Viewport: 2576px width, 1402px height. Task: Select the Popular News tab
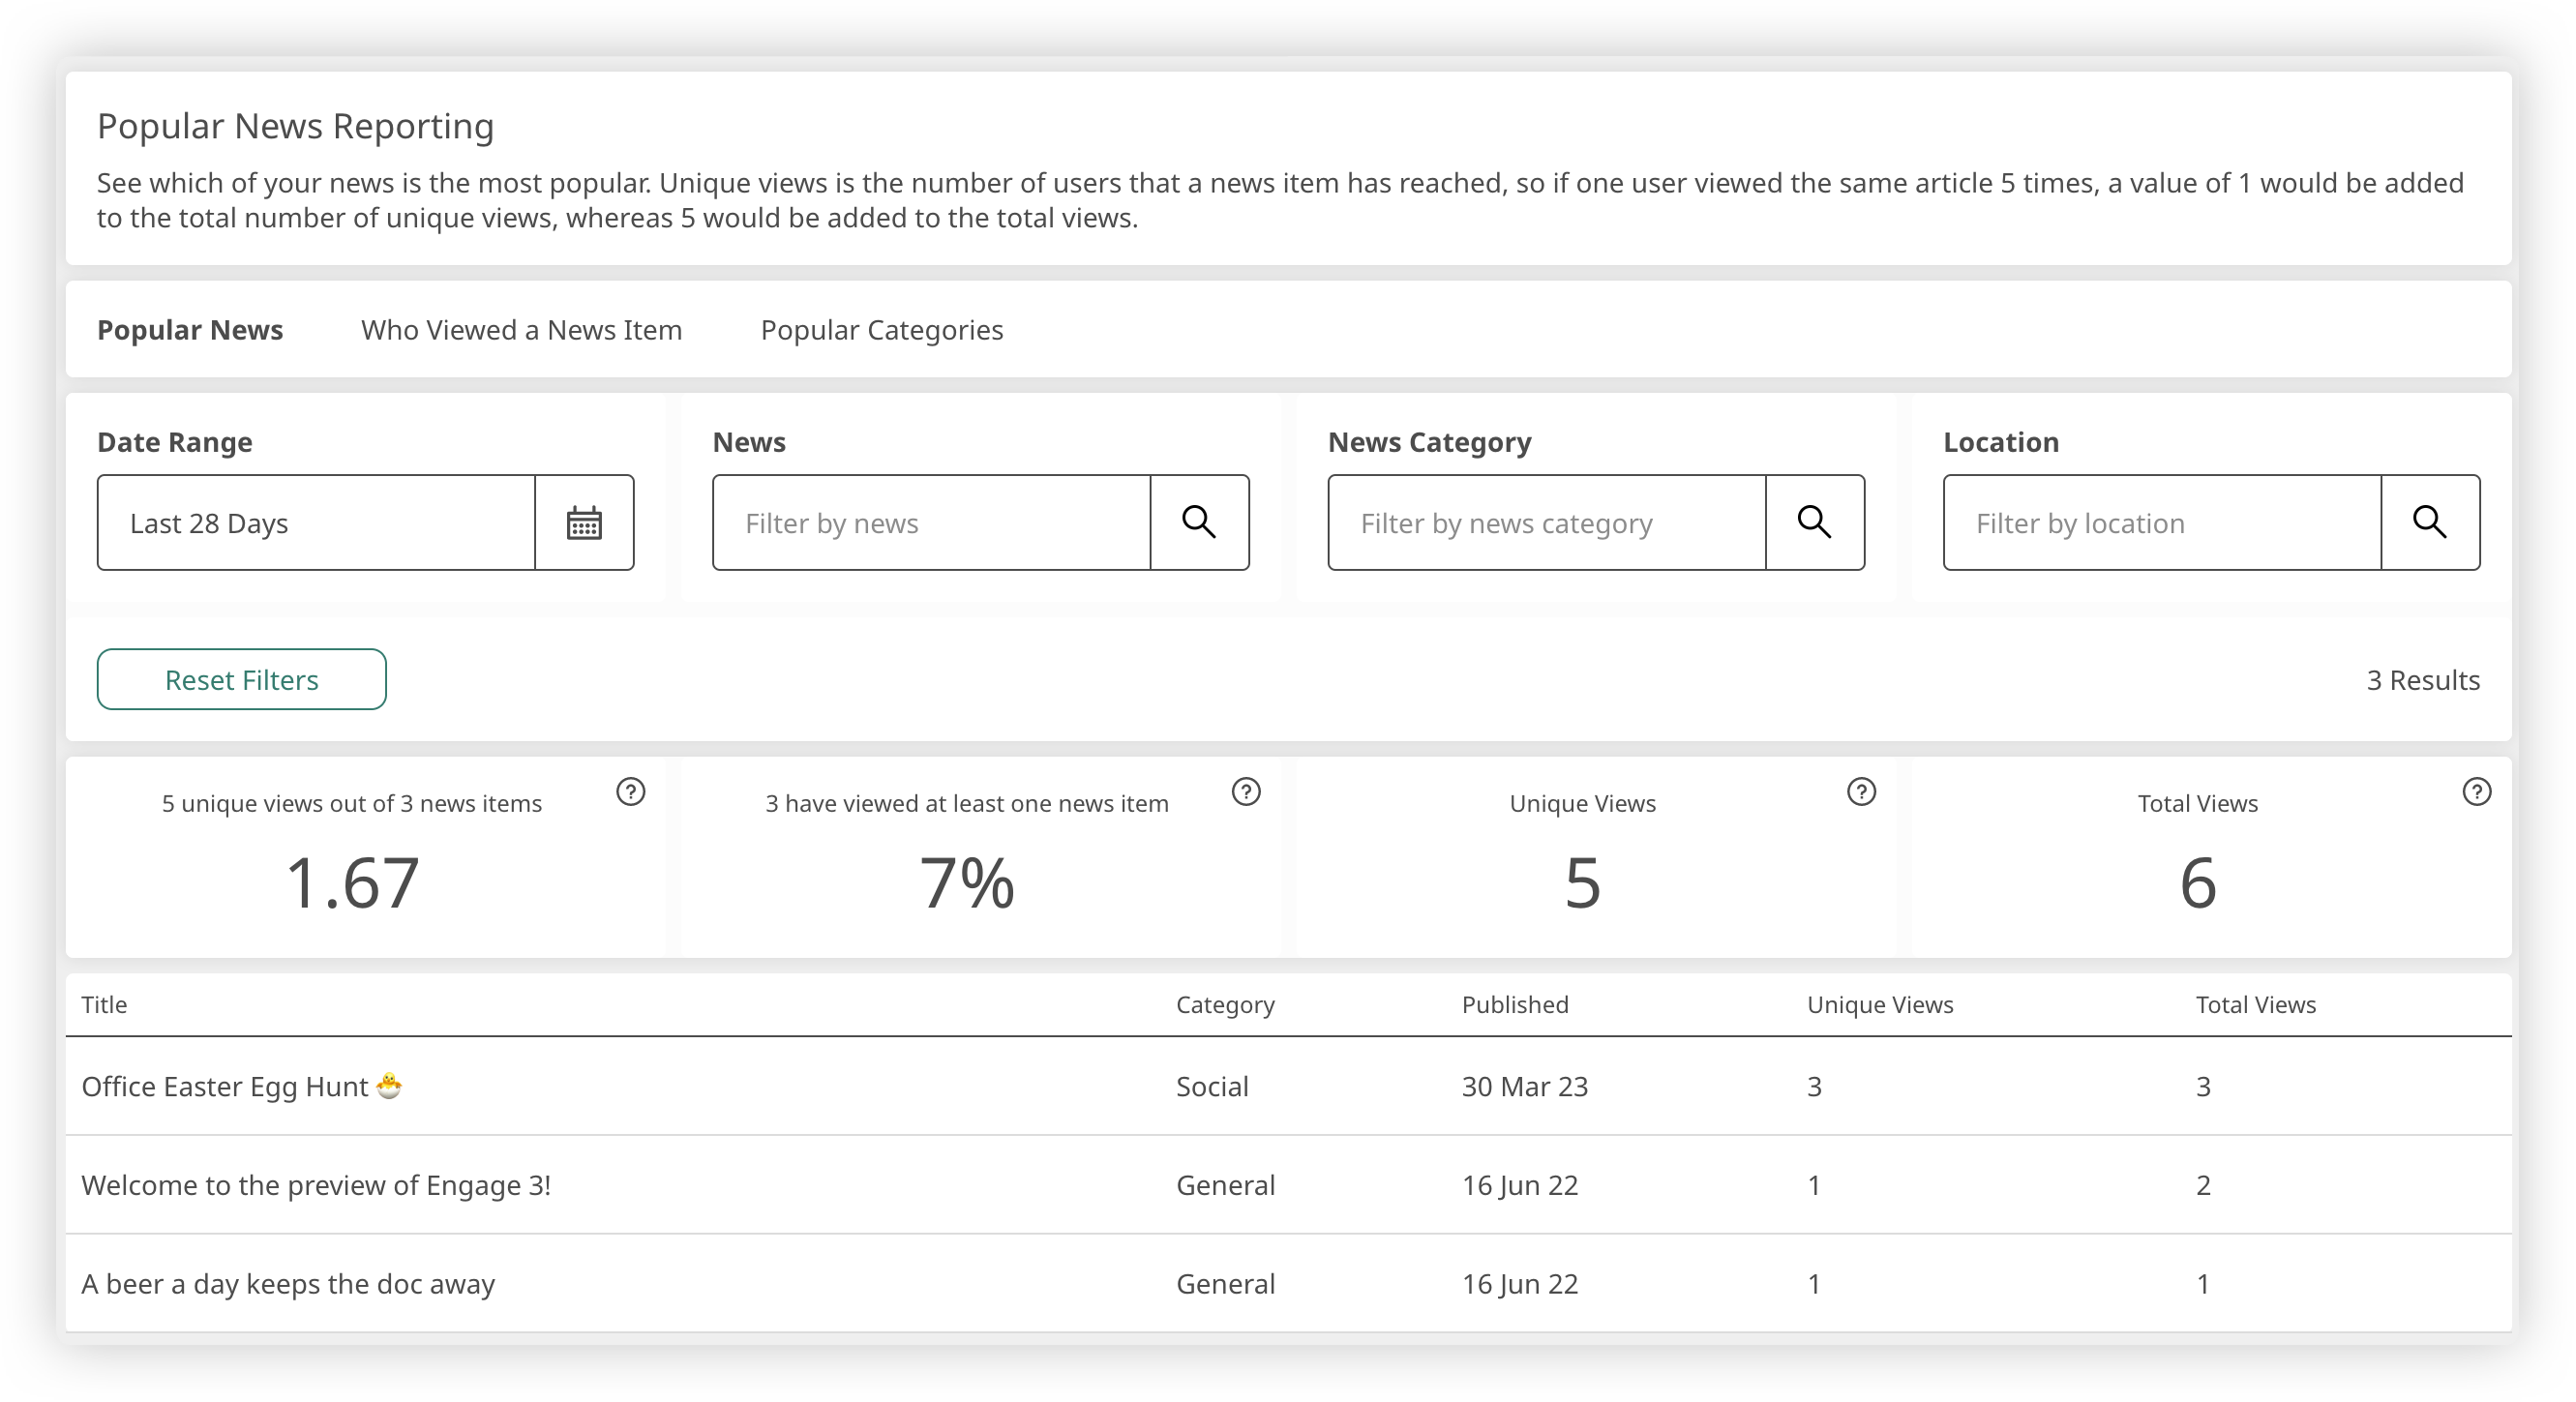click(x=190, y=330)
